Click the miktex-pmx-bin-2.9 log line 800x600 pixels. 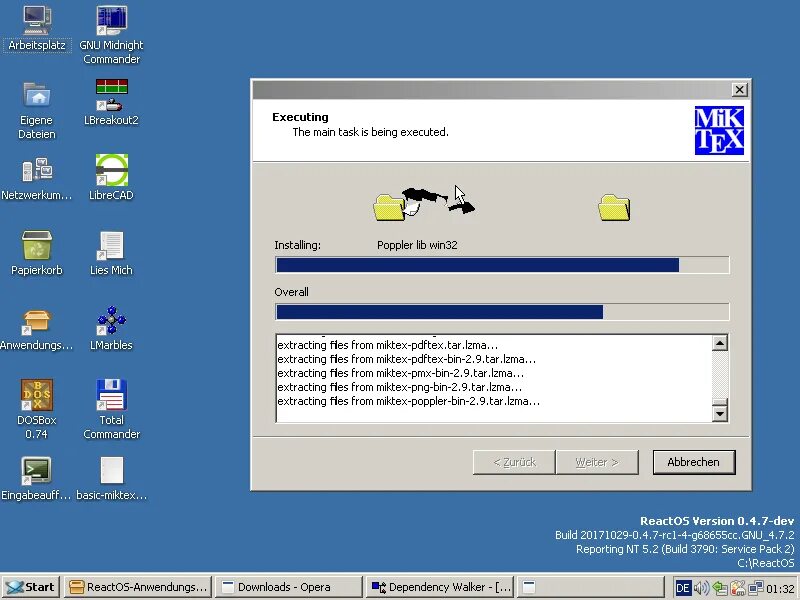click(401, 373)
